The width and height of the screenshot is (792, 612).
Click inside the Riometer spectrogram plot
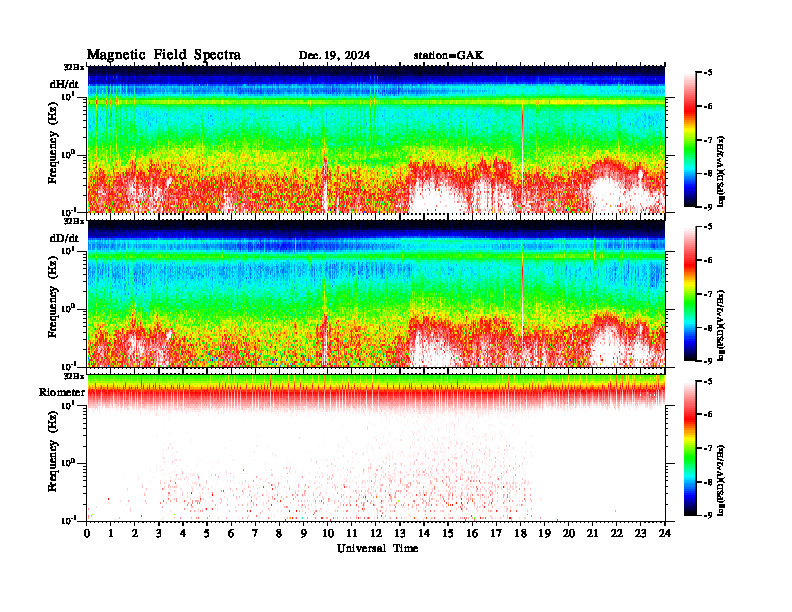[376, 448]
